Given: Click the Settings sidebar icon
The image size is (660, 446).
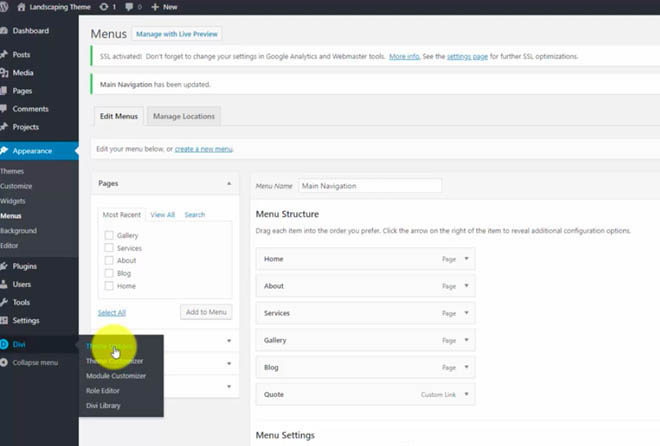Looking at the screenshot, I should (4, 320).
